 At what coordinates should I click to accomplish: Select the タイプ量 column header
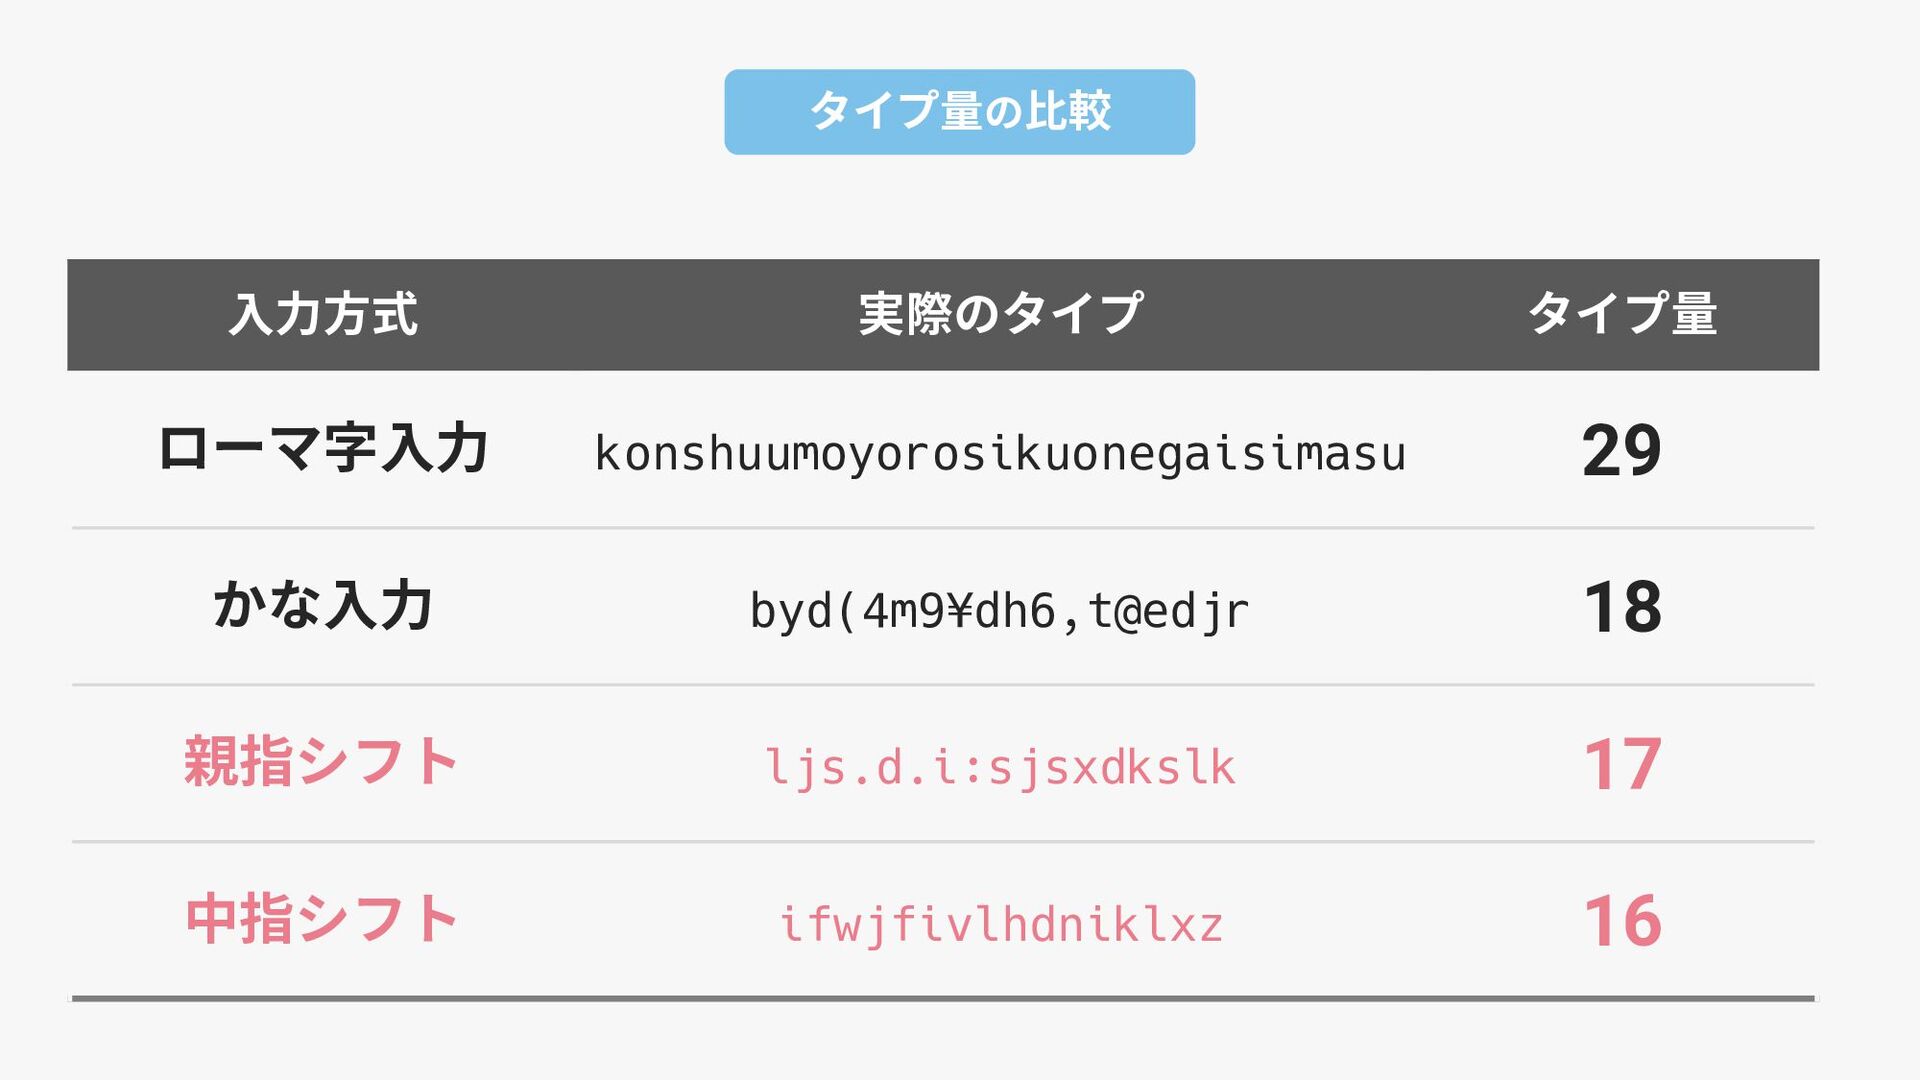click(1622, 314)
